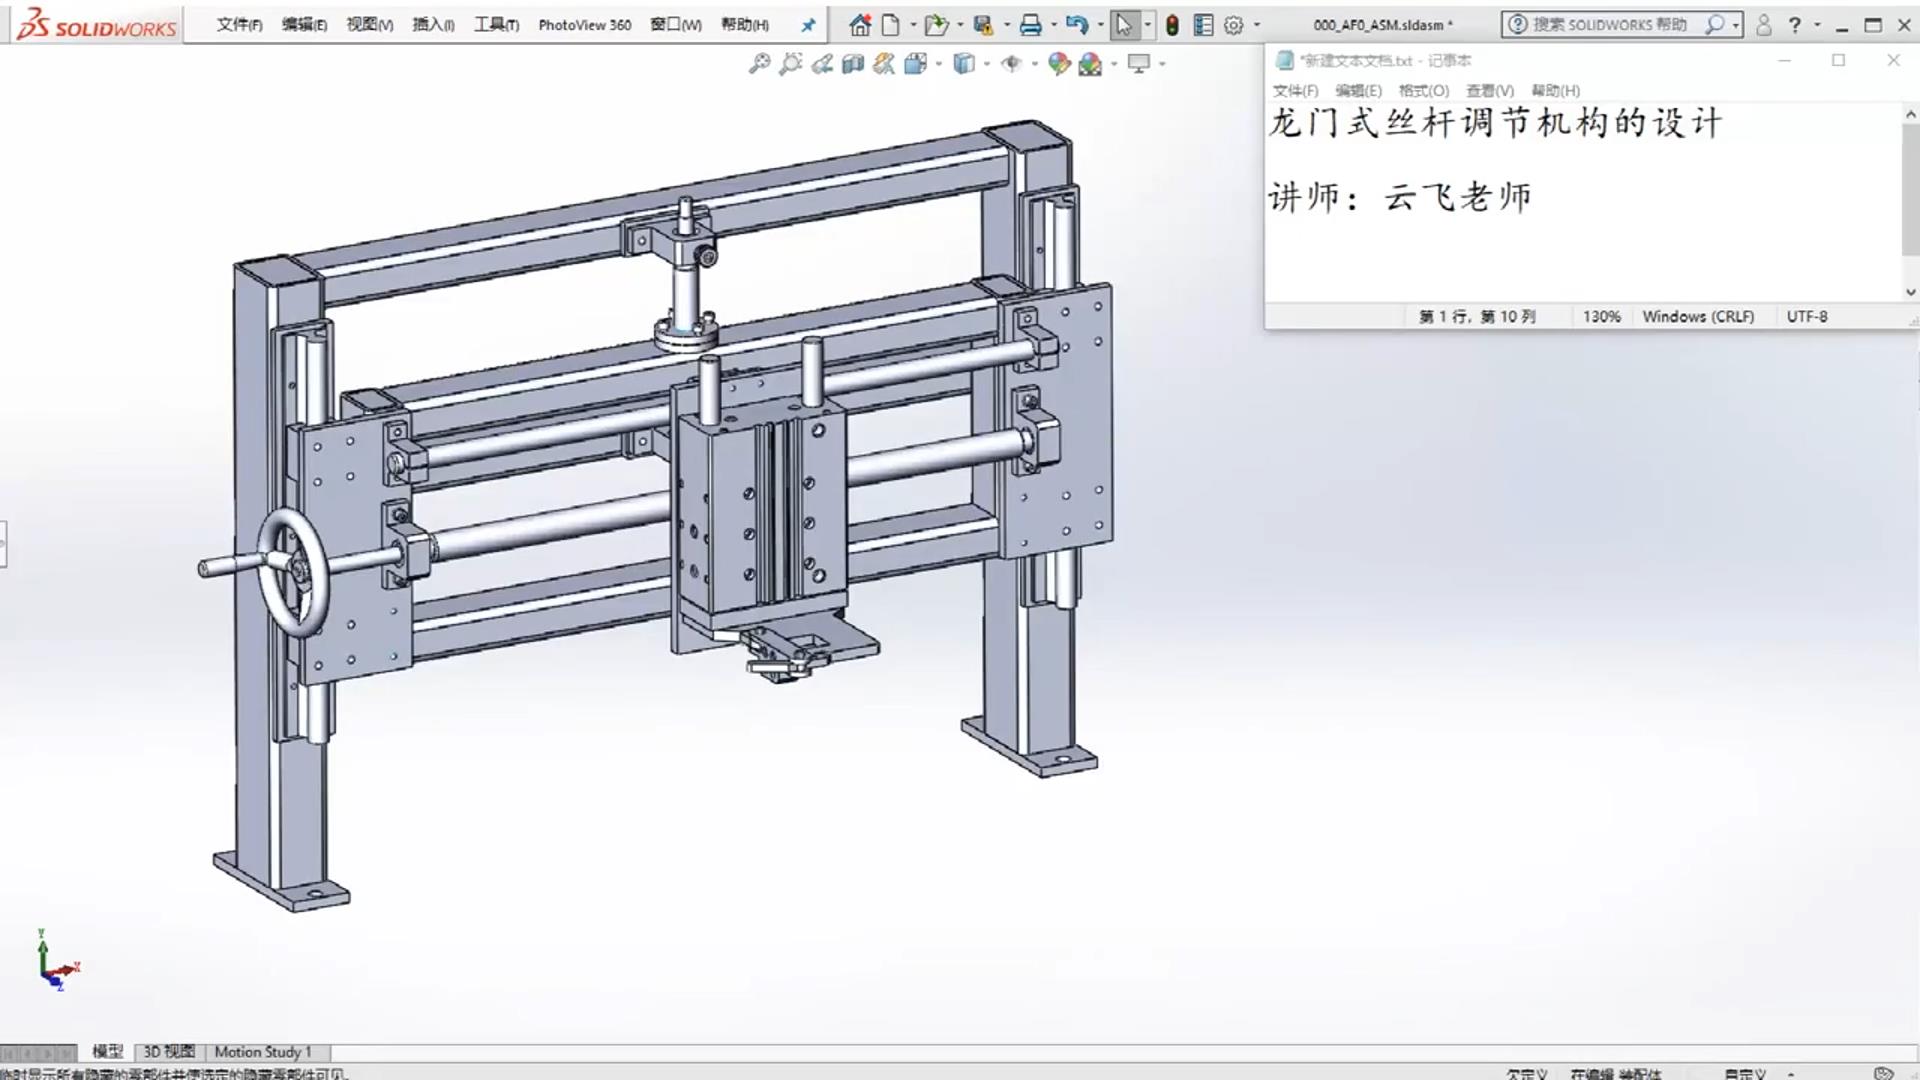1920x1080 pixels.
Task: Click Edit Appearance color sphere icon
Action: click(x=1059, y=64)
